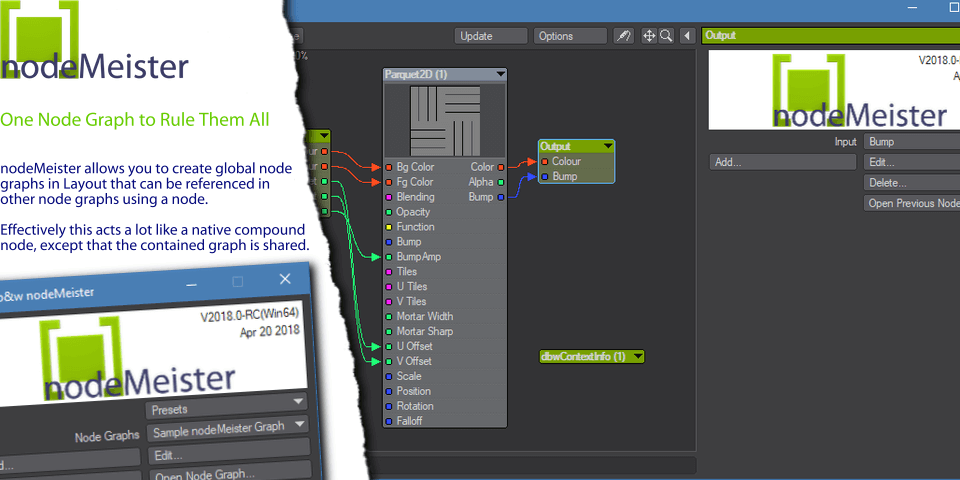Open the Presets dropdown
960x480 pixels.
pos(227,408)
